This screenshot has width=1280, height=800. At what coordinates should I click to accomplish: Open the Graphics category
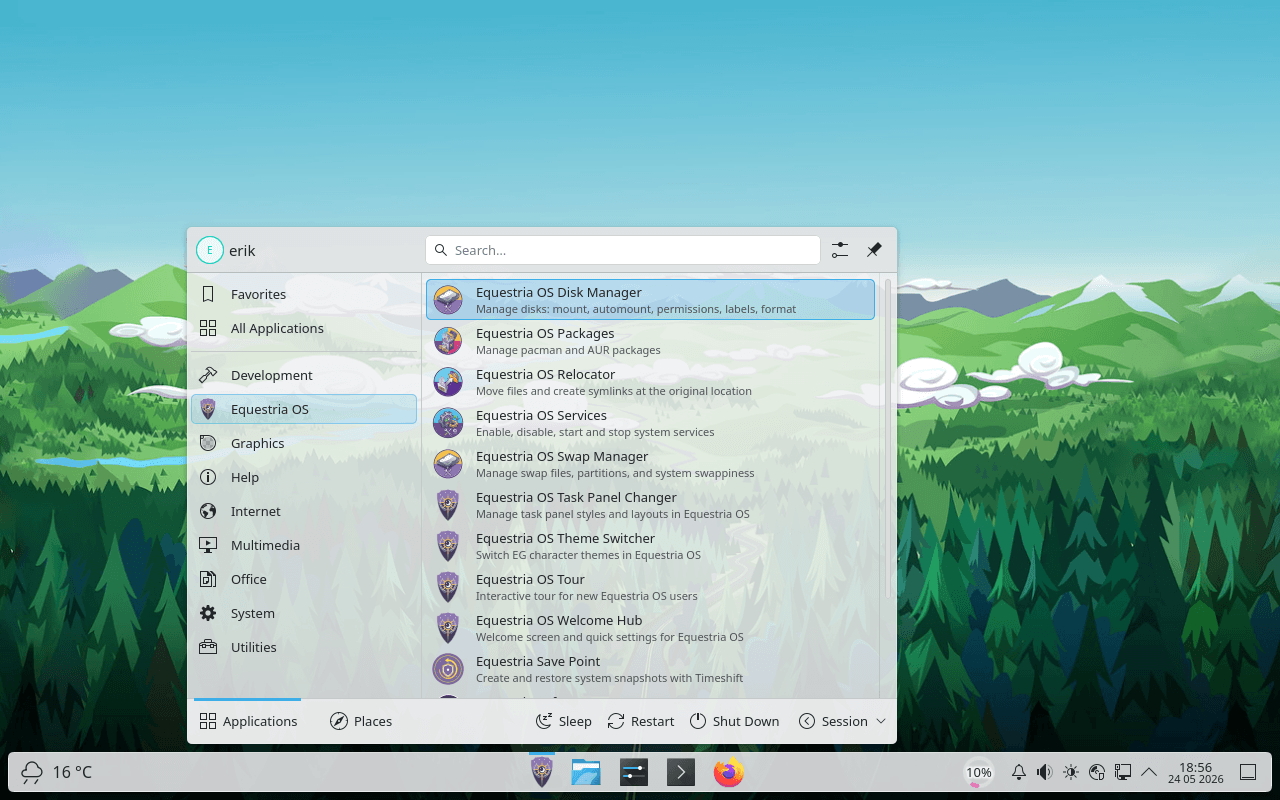coord(304,443)
